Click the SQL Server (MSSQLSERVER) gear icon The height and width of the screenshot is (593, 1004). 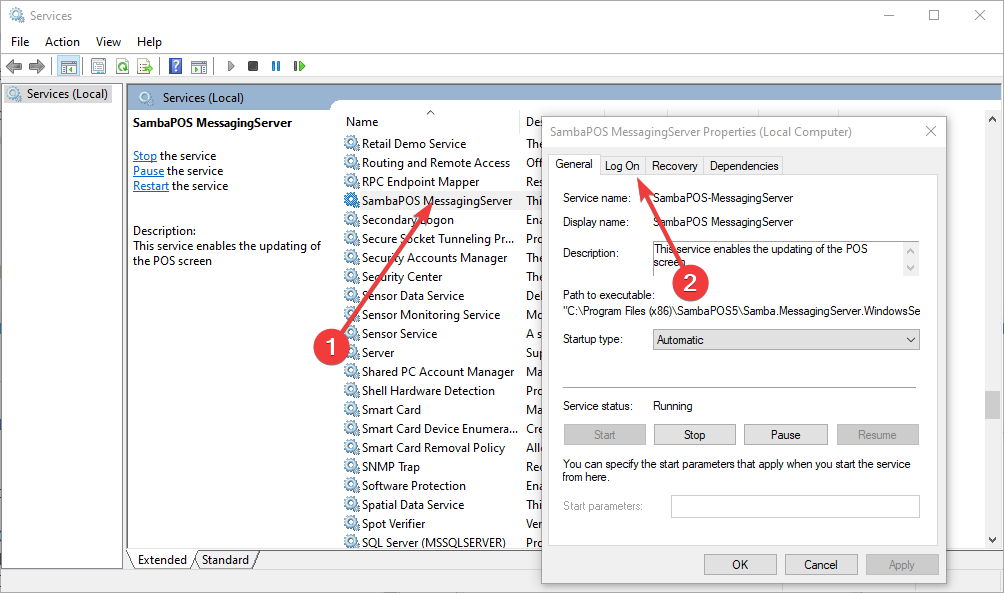352,542
